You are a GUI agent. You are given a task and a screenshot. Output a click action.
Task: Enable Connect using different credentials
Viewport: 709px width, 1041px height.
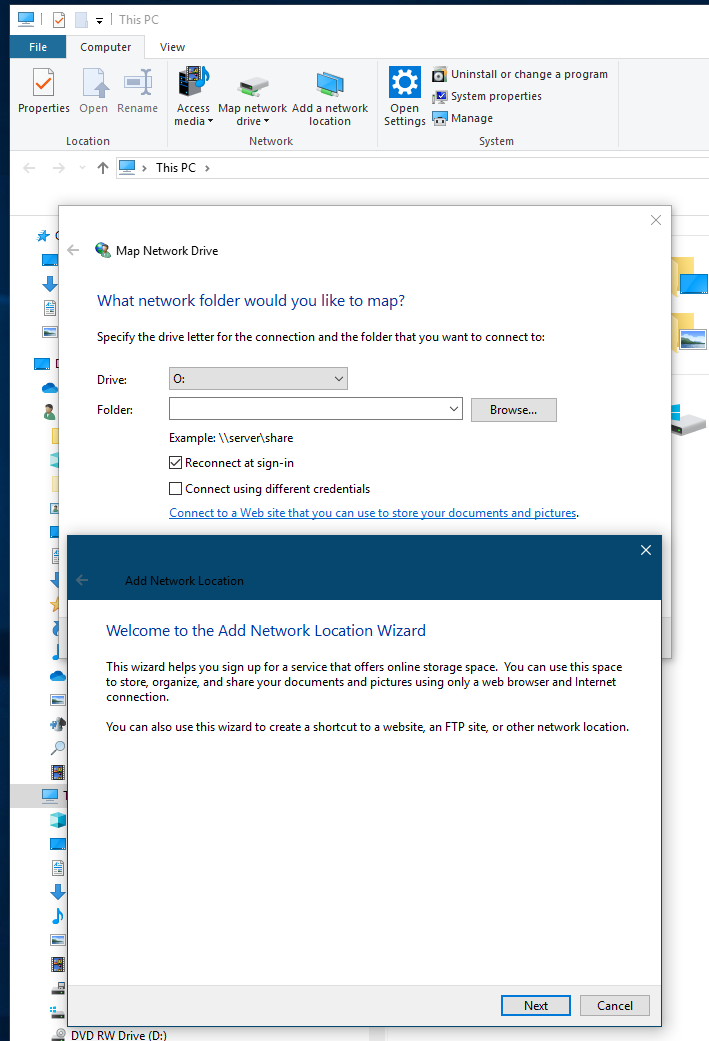[176, 489]
